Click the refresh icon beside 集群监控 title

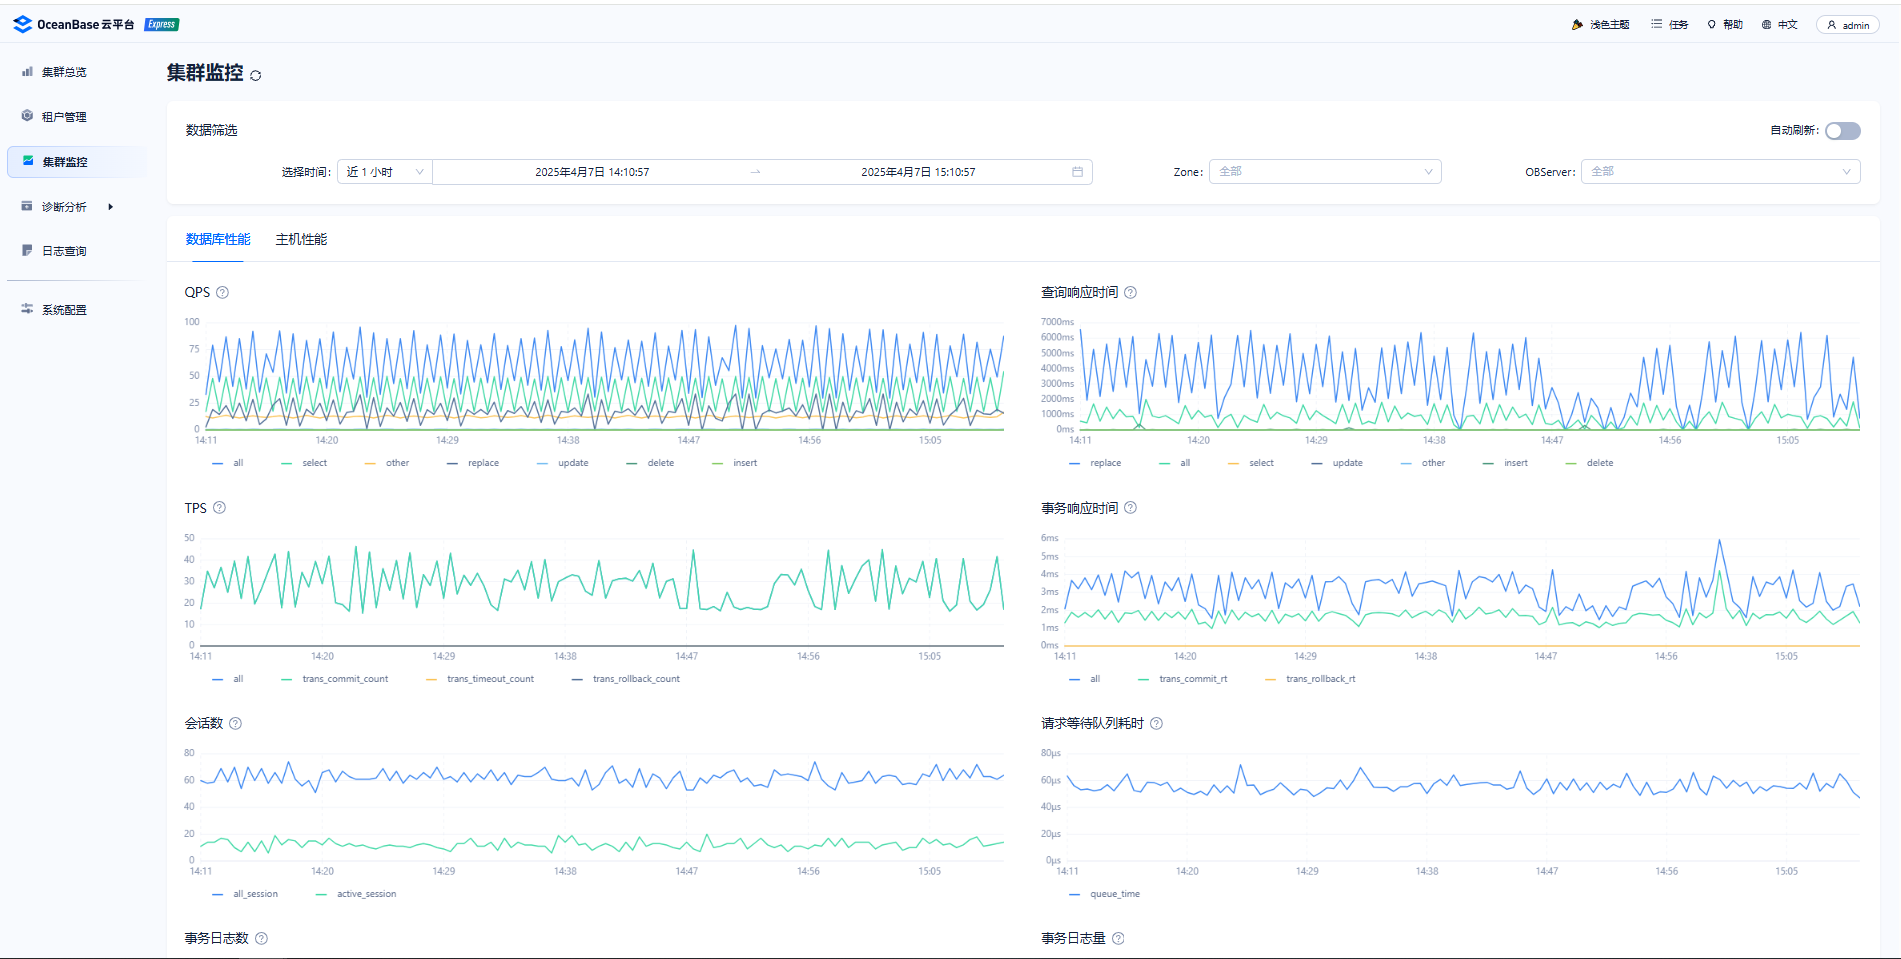click(x=256, y=75)
